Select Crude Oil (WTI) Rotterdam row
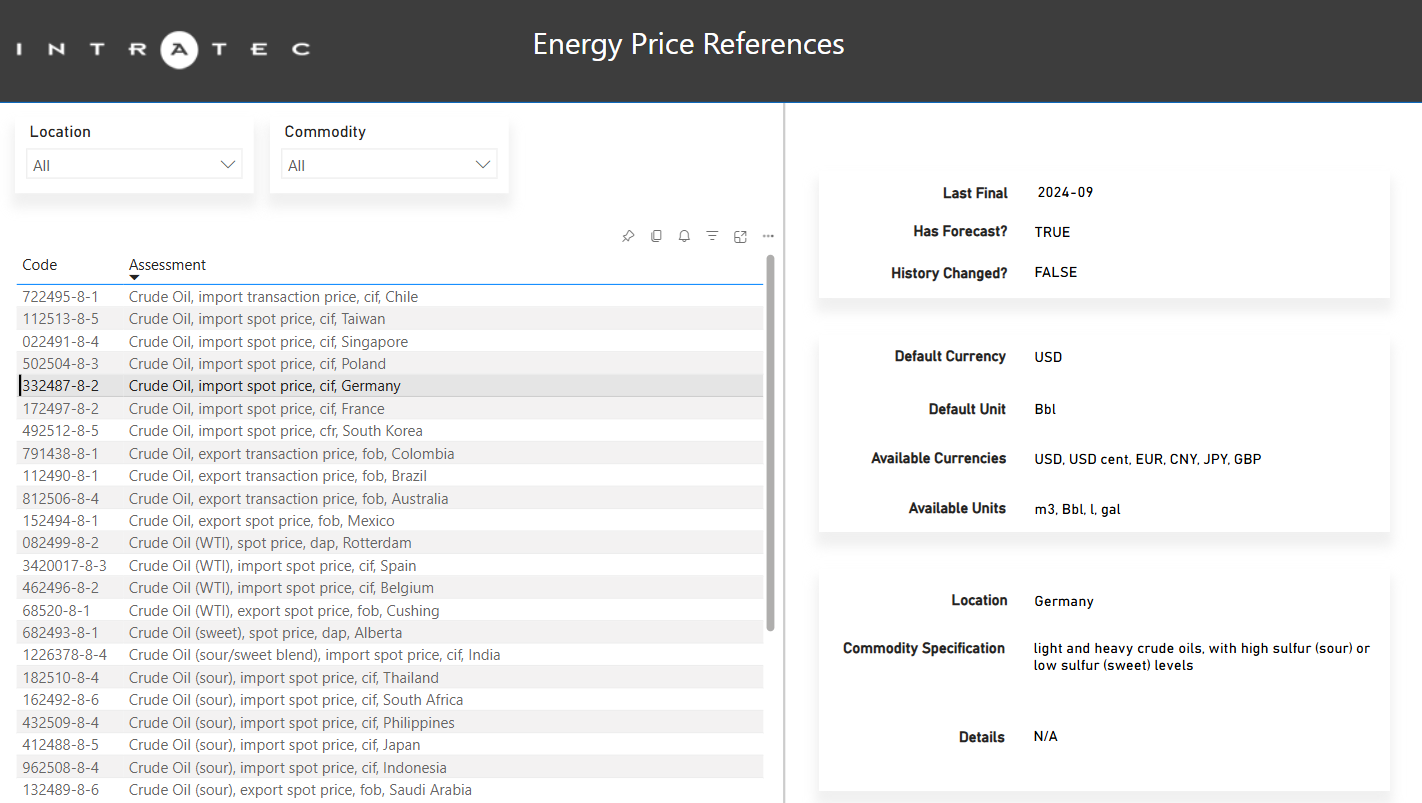This screenshot has width=1422, height=803. [x=270, y=543]
